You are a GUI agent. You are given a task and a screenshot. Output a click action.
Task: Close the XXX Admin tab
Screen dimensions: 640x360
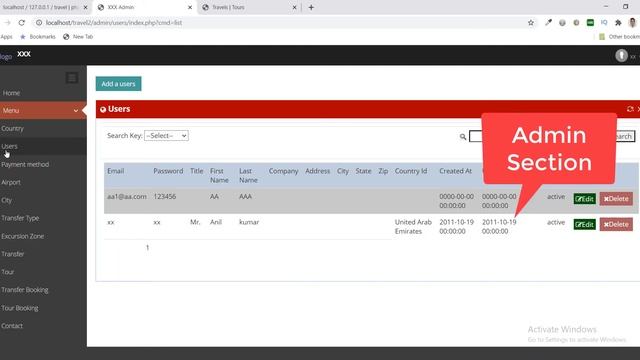190,7
